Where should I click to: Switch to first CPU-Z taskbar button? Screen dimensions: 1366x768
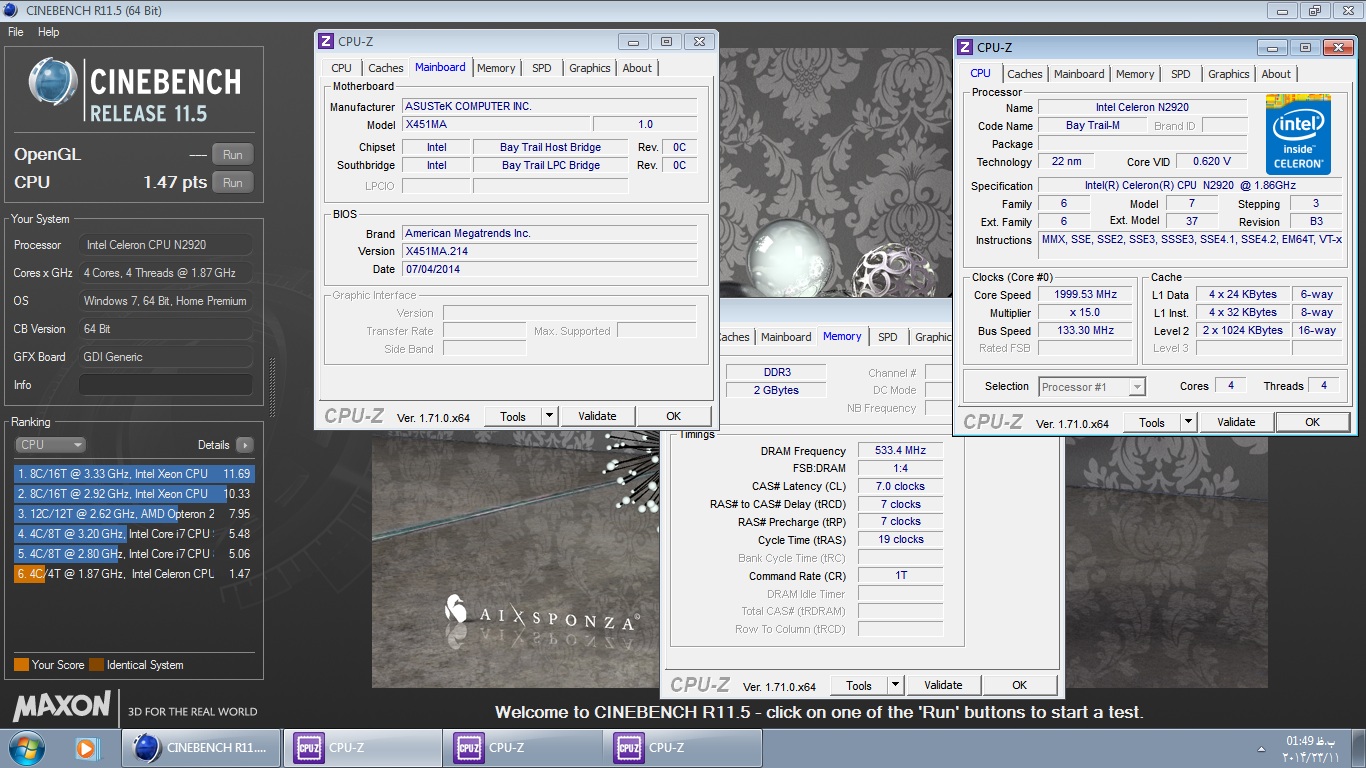pyautogui.click(x=362, y=747)
